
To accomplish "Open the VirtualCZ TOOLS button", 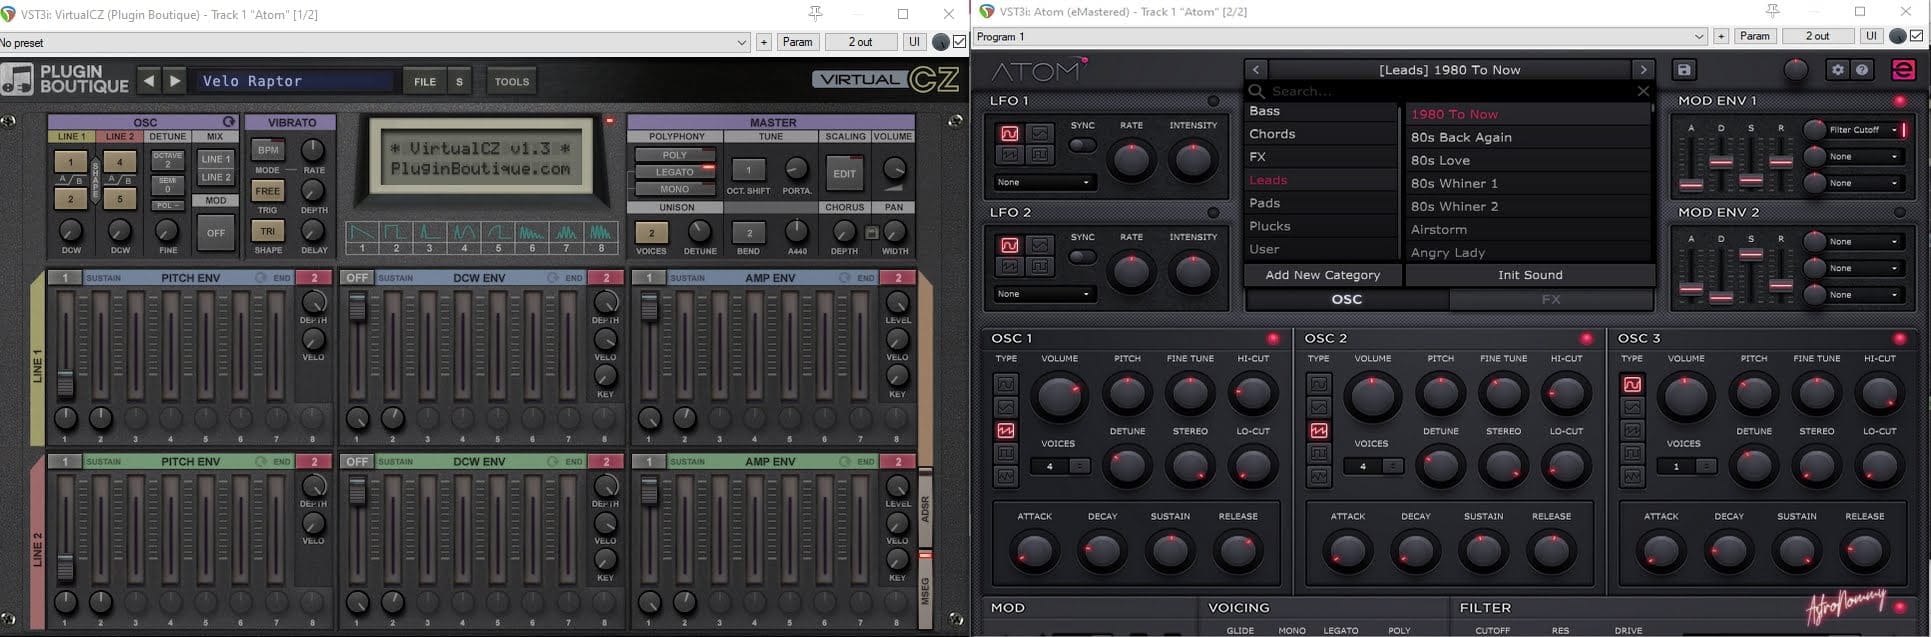I will 511,82.
